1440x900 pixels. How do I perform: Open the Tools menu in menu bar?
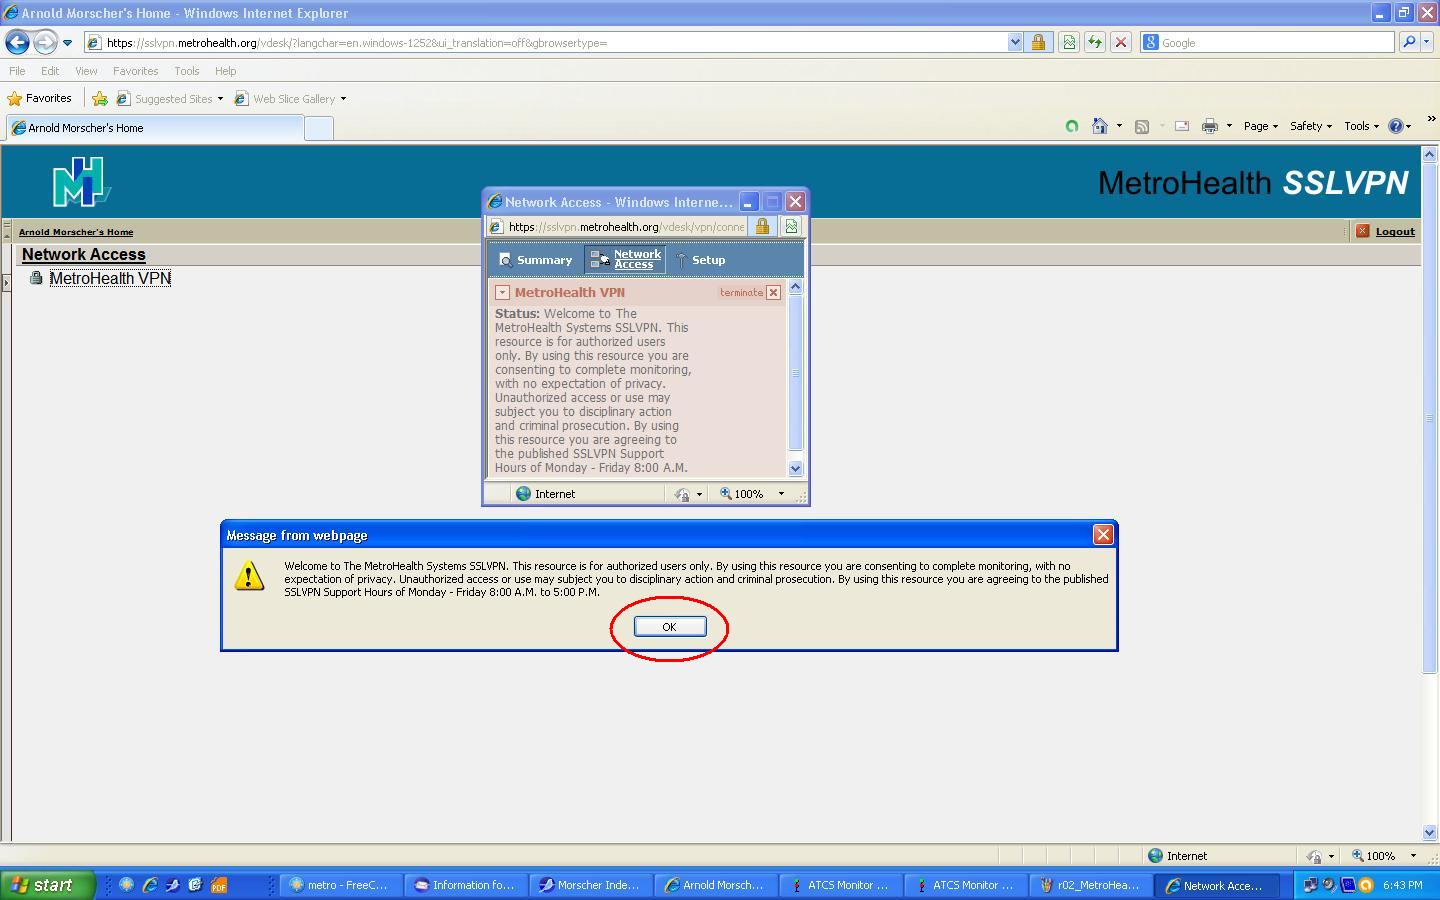(x=186, y=71)
